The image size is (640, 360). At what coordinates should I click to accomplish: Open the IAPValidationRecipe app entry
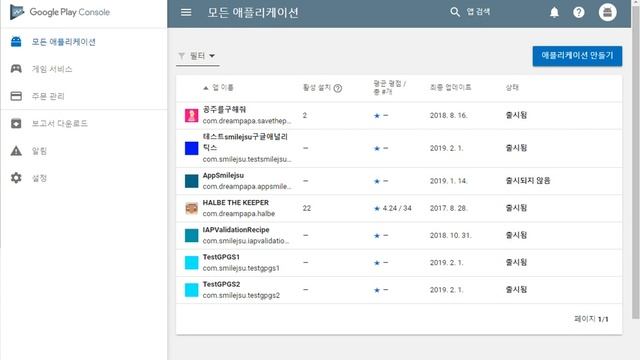pyautogui.click(x=399, y=236)
